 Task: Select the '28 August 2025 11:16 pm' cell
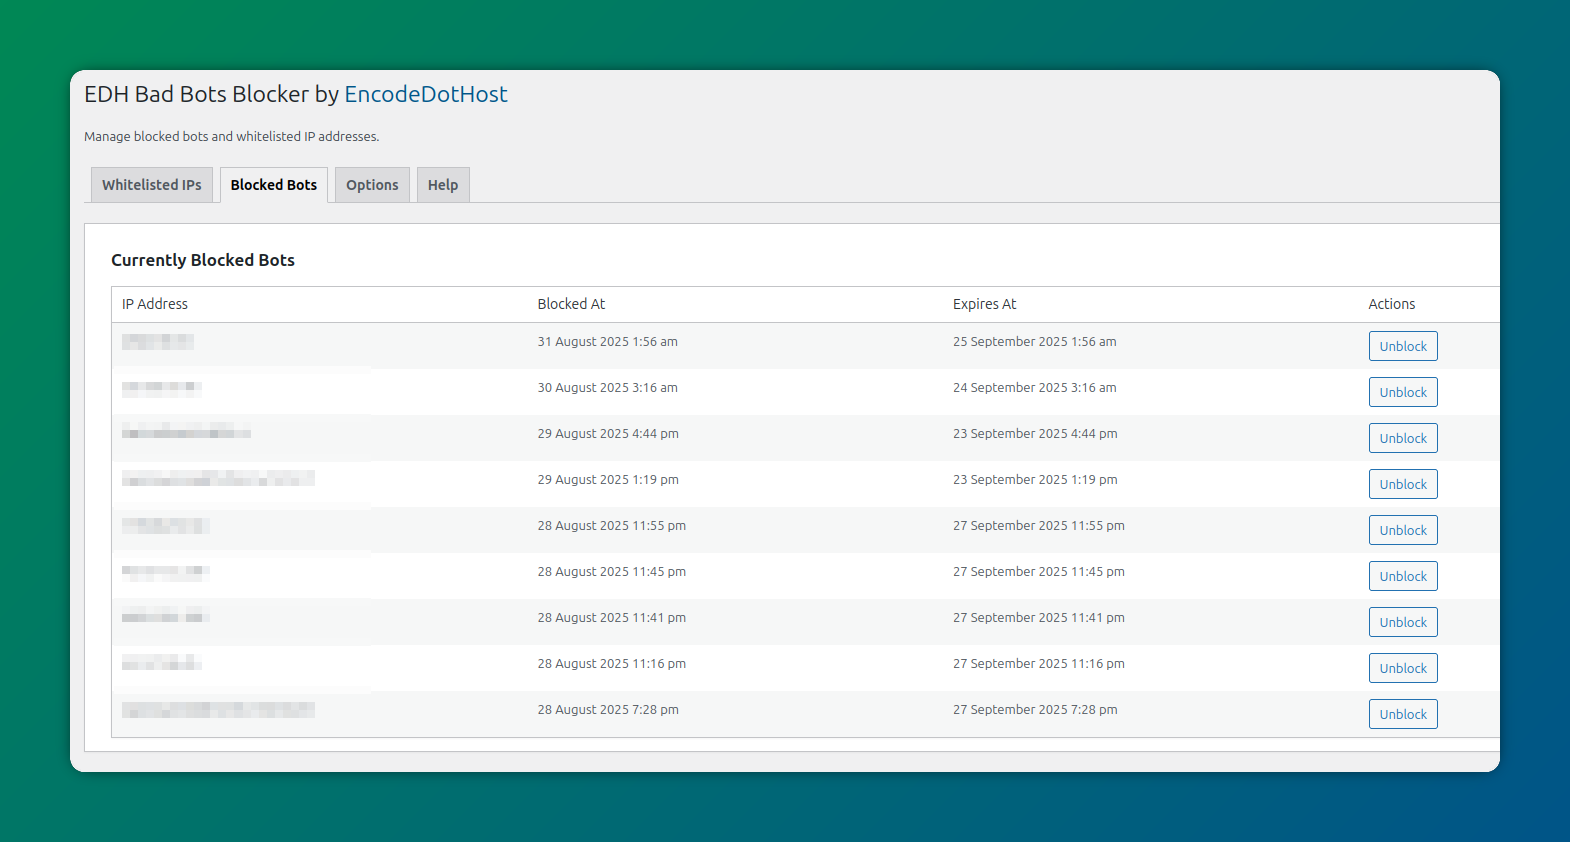pos(611,664)
